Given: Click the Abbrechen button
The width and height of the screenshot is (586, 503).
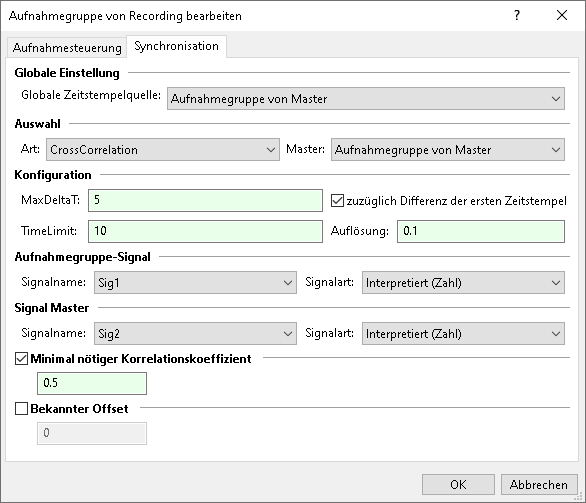Looking at the screenshot, I should coord(539,485).
